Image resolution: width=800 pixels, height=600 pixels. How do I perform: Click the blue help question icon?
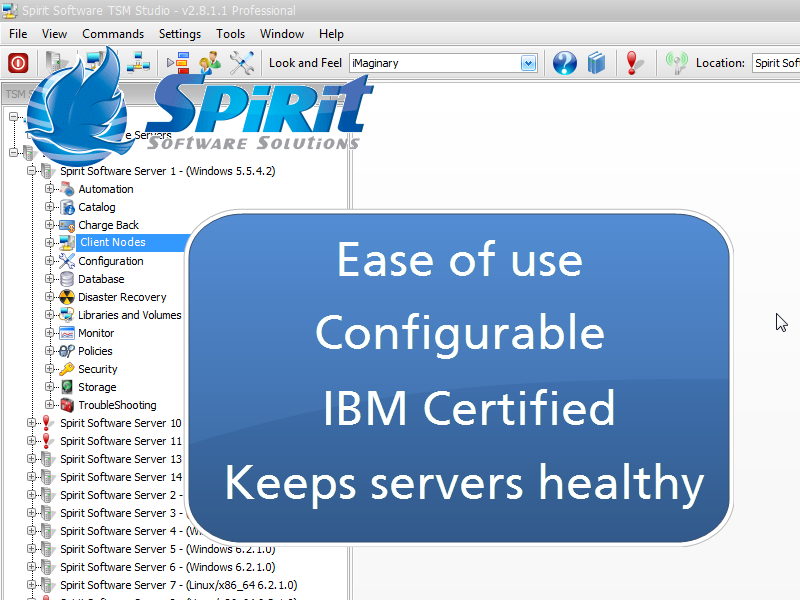(x=565, y=63)
